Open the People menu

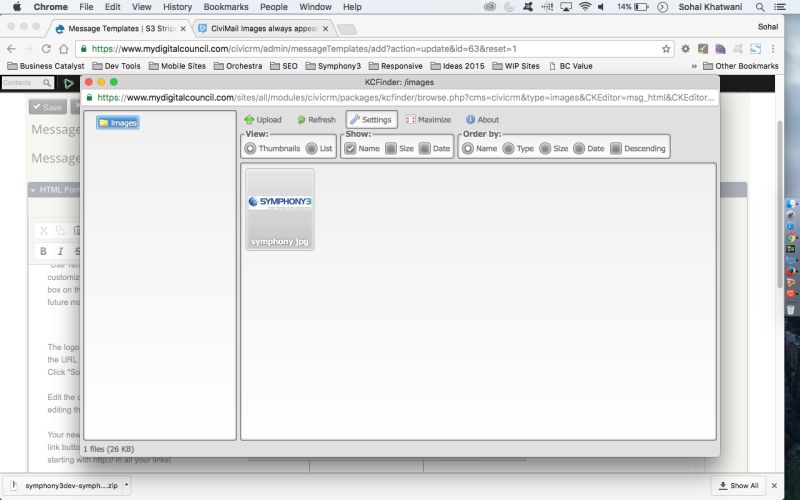pyautogui.click(x=274, y=7)
